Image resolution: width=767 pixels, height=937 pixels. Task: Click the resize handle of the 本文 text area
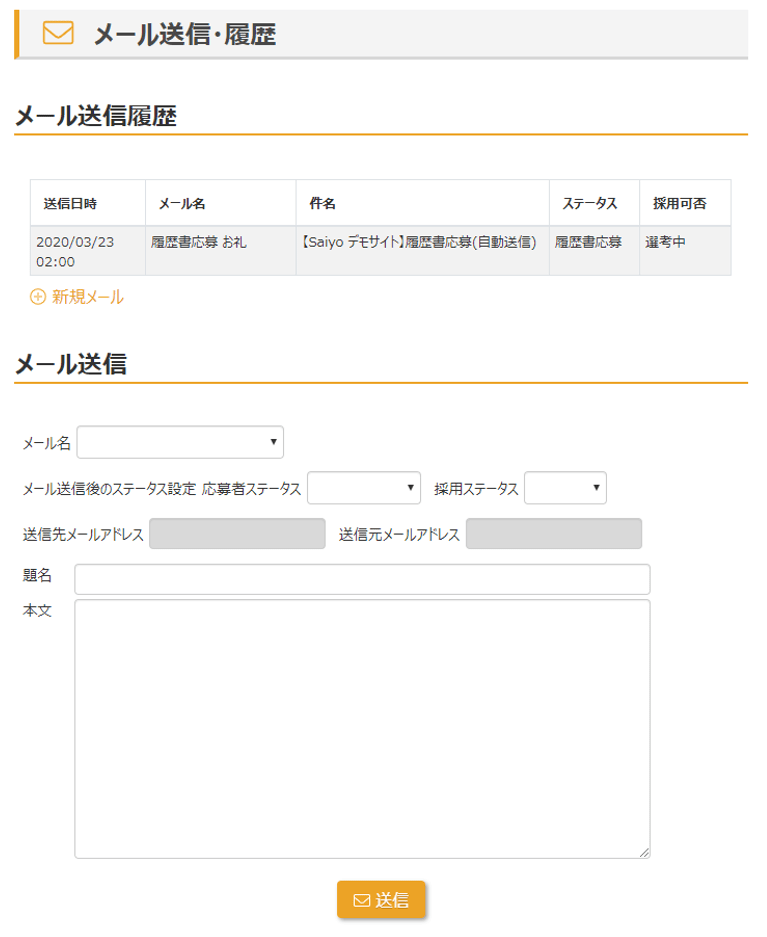click(644, 852)
